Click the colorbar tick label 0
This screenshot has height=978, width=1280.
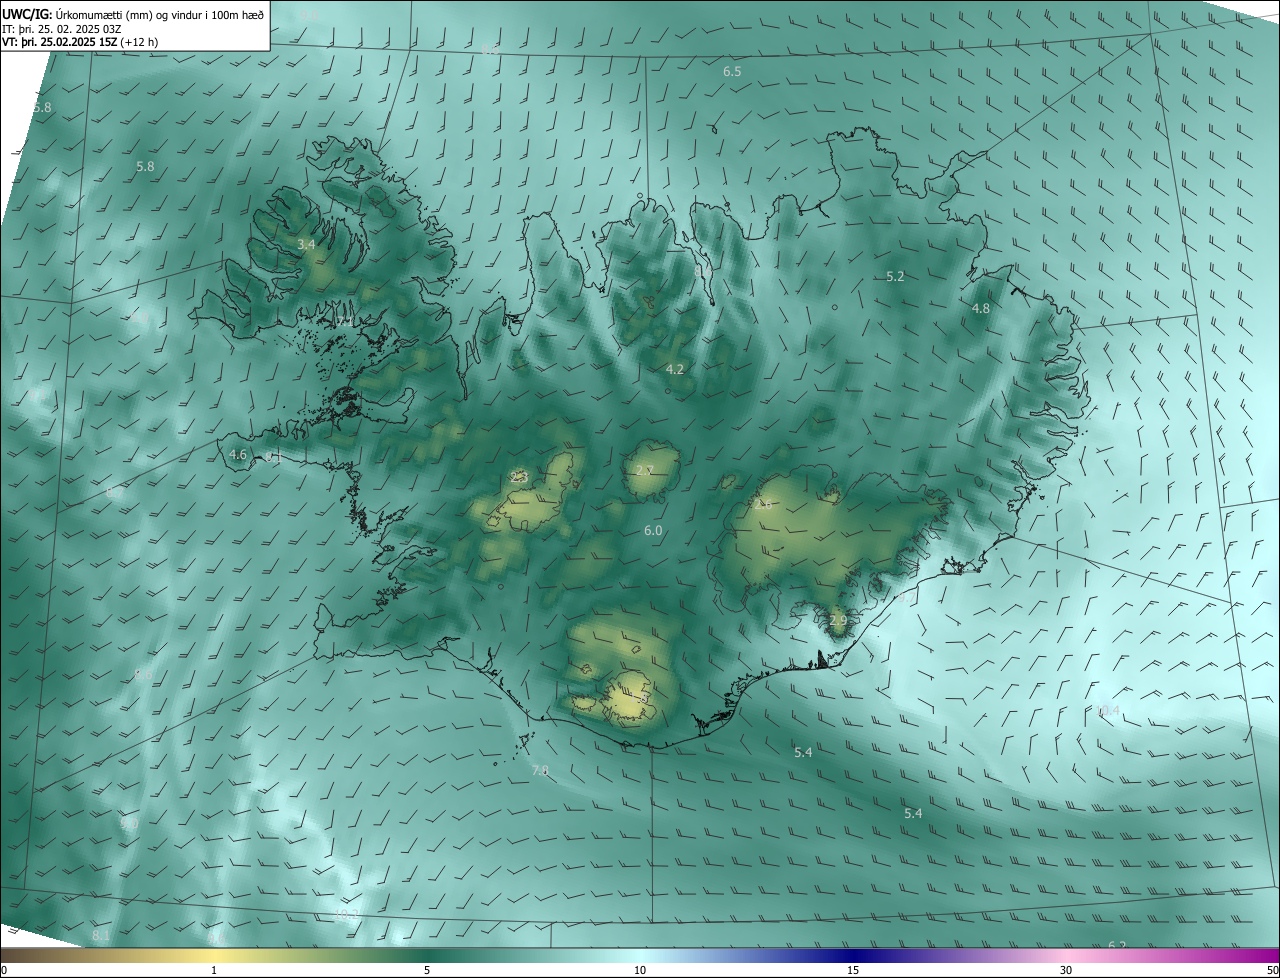coord(4,970)
